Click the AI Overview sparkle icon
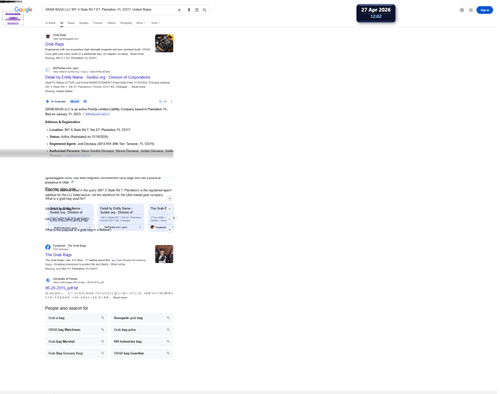 click(47, 101)
